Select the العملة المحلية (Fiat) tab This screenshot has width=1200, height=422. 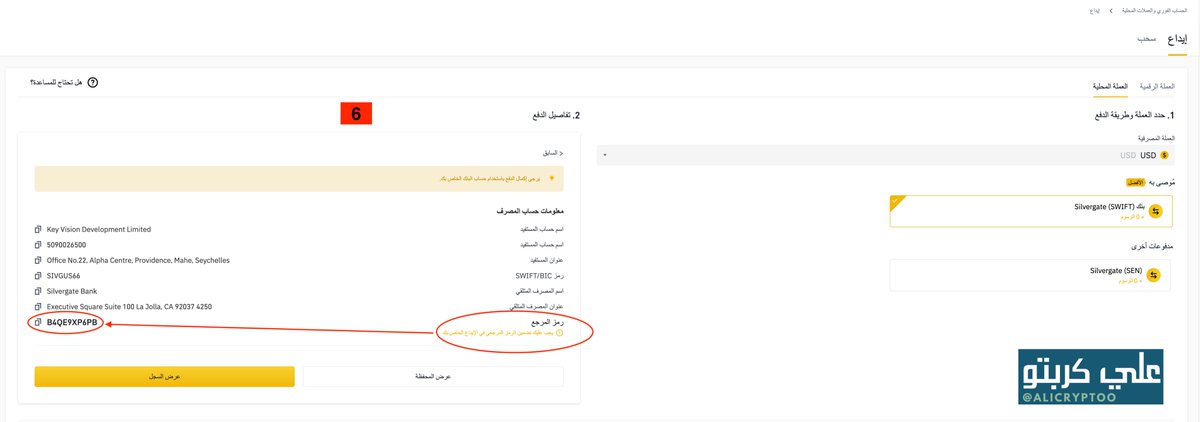point(1109,87)
